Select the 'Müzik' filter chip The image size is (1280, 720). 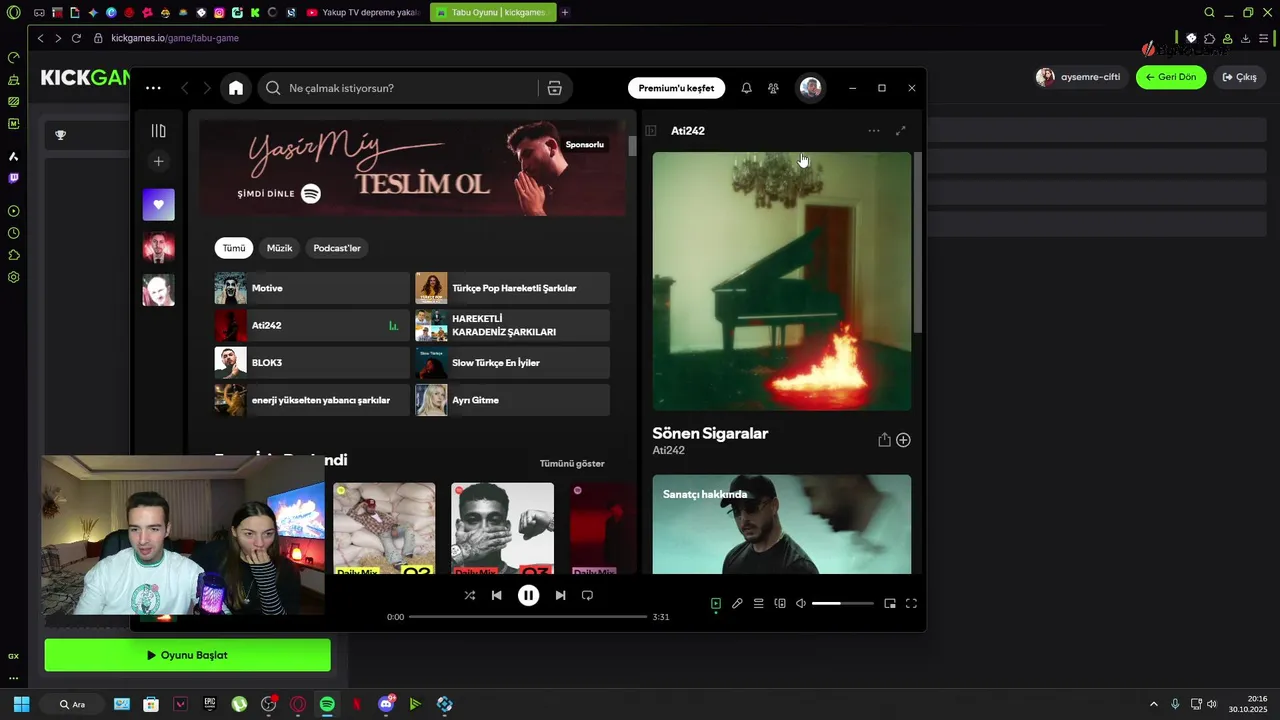tap(279, 248)
